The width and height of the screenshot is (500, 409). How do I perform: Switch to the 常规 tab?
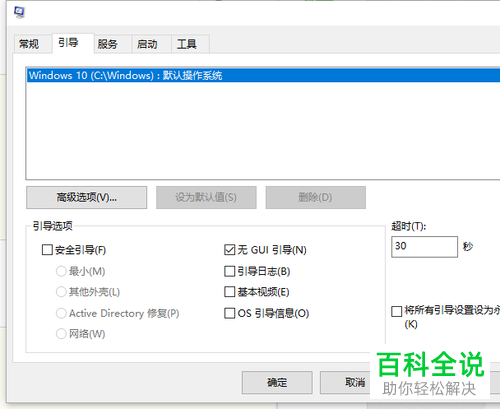pyautogui.click(x=33, y=44)
